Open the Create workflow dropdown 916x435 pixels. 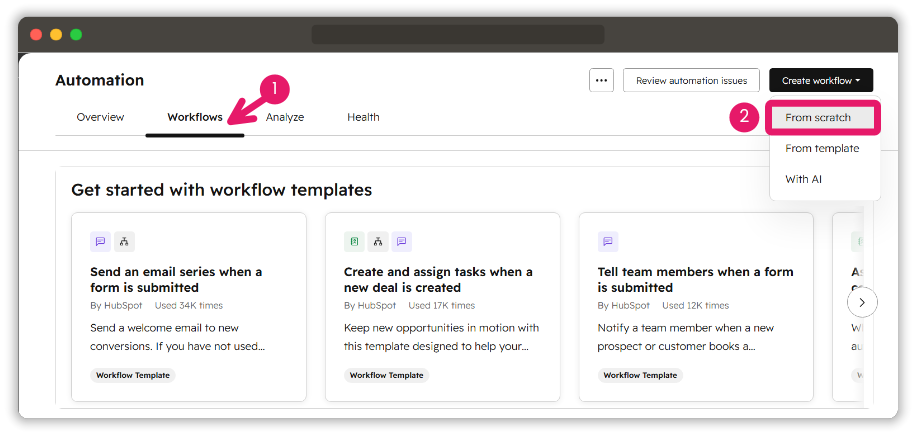click(821, 81)
